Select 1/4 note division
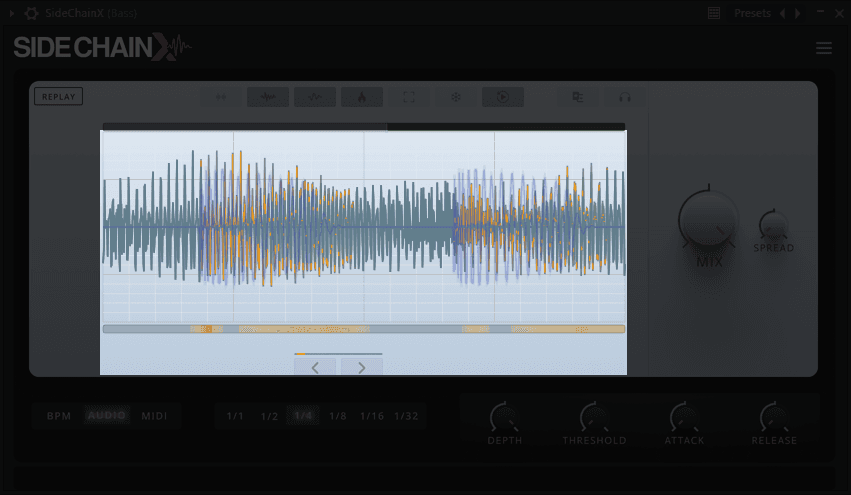 (303, 416)
